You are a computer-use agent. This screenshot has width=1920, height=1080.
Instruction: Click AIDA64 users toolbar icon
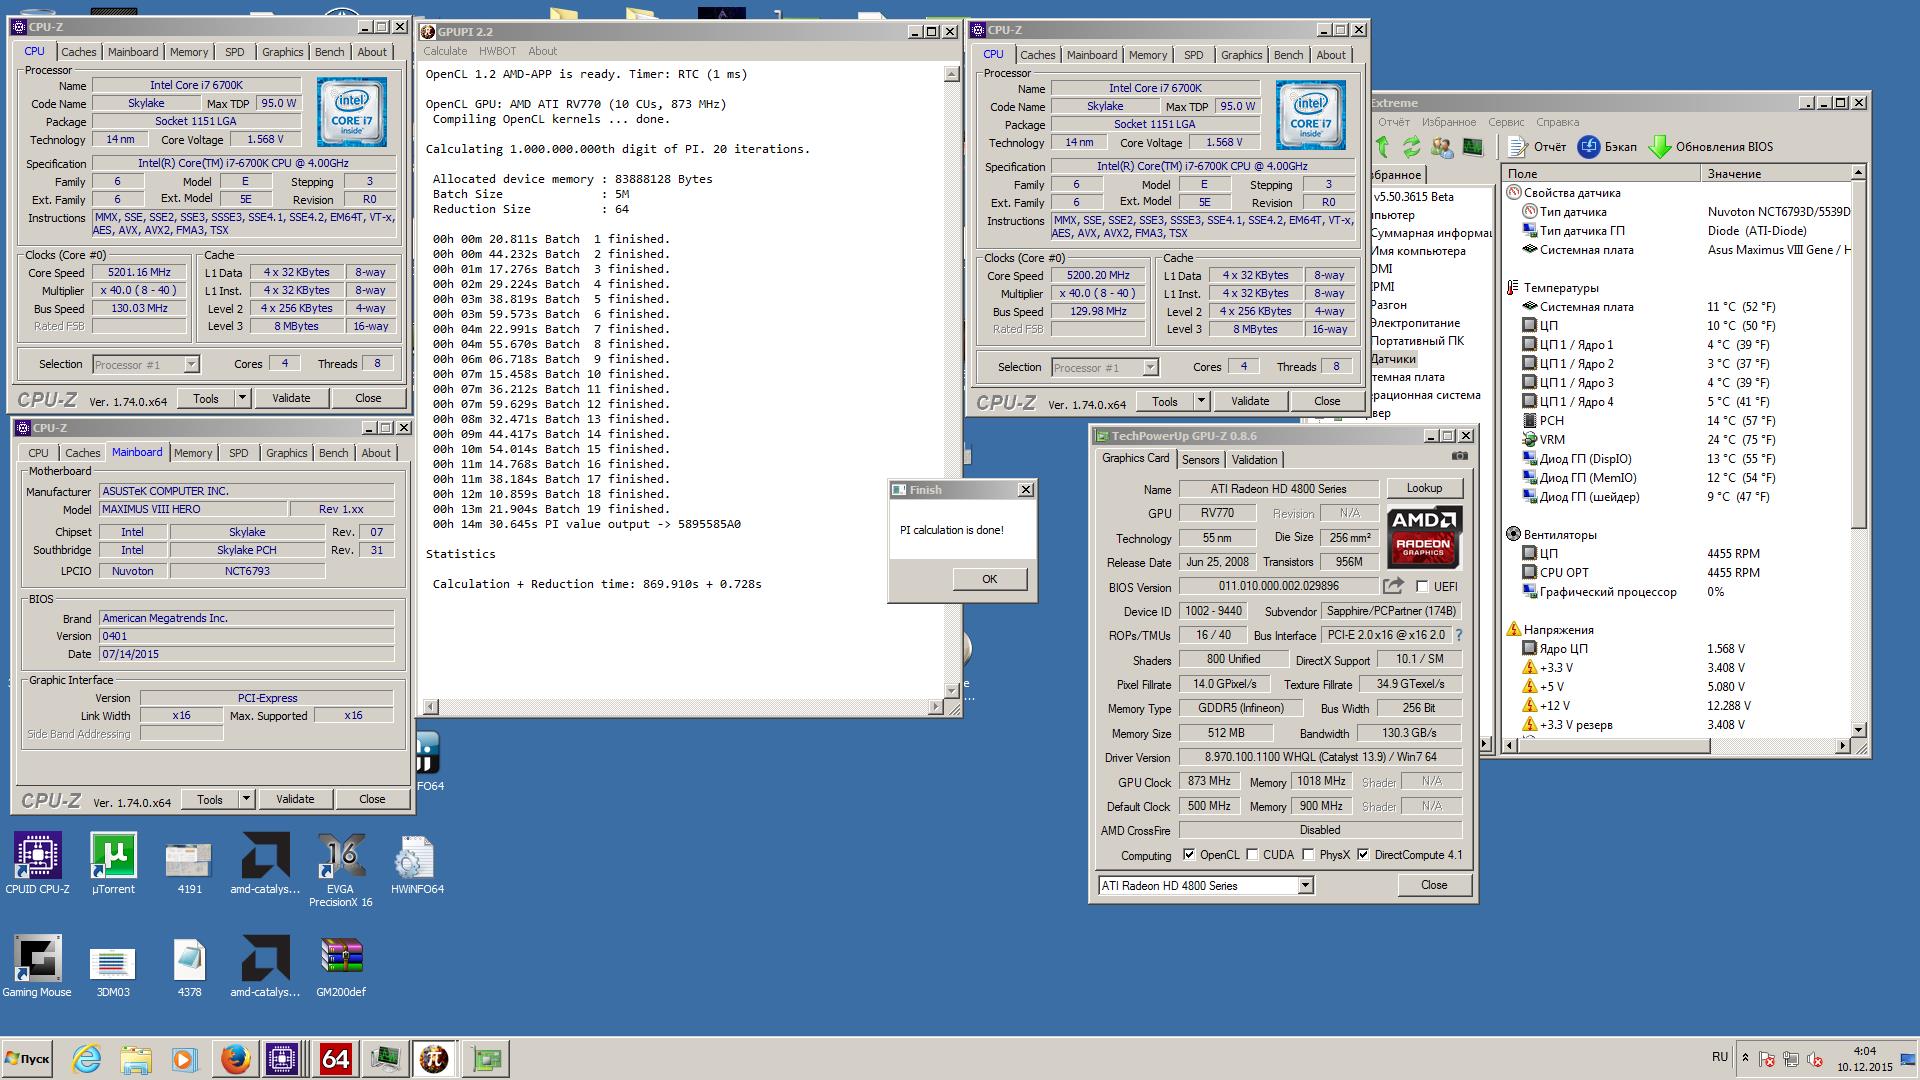[x=1441, y=147]
